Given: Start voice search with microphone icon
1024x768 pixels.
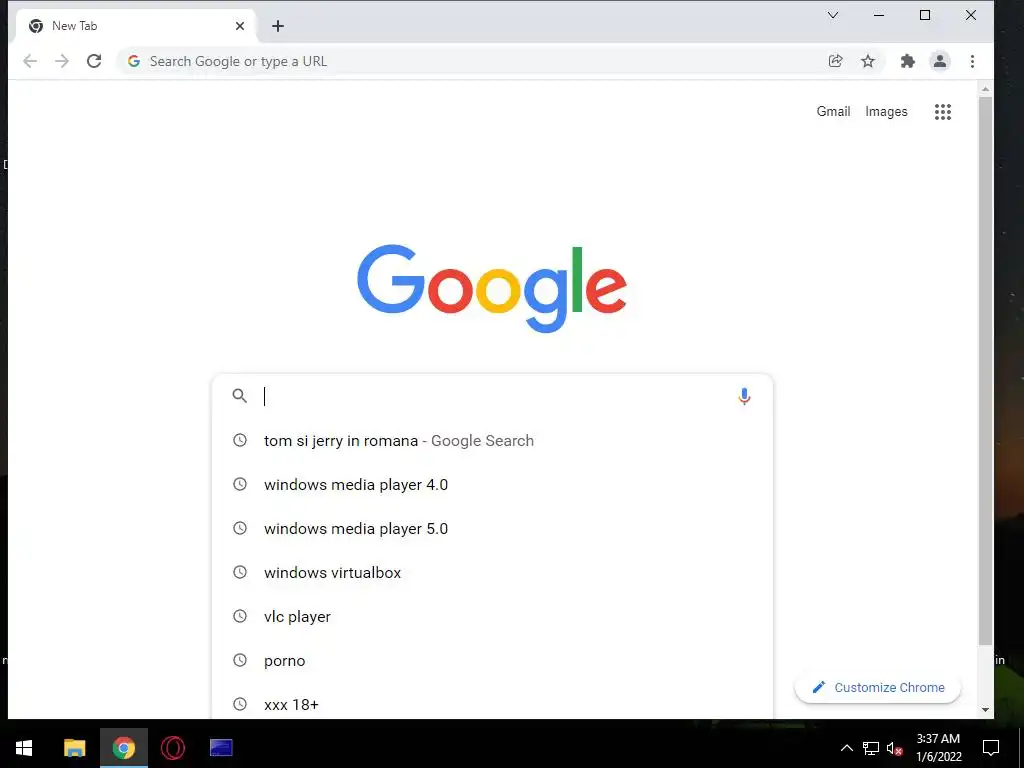Looking at the screenshot, I should (744, 396).
